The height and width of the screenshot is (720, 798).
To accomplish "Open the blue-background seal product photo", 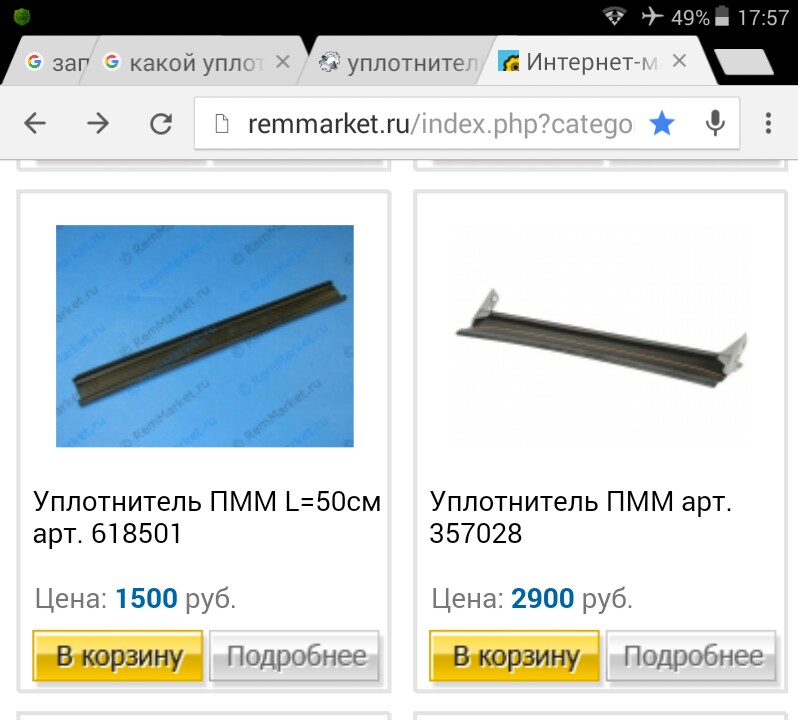I will tap(205, 336).
